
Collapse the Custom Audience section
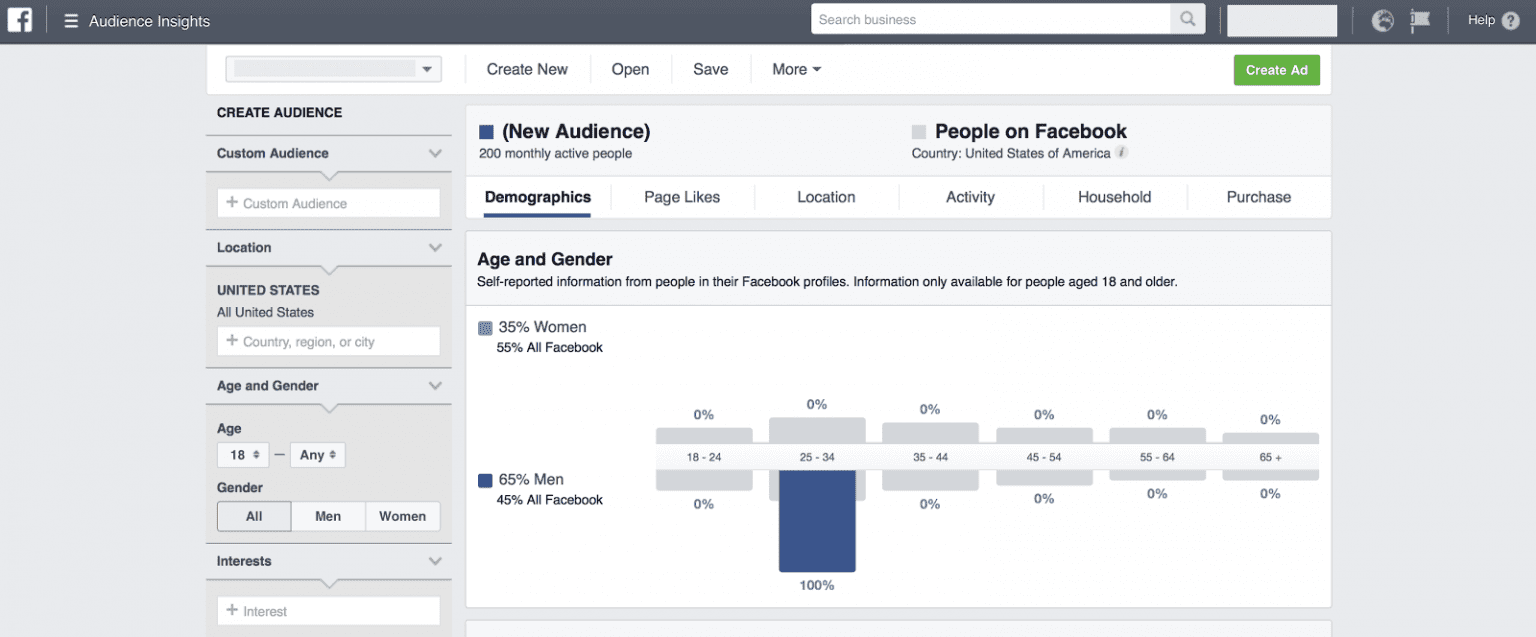(435, 153)
